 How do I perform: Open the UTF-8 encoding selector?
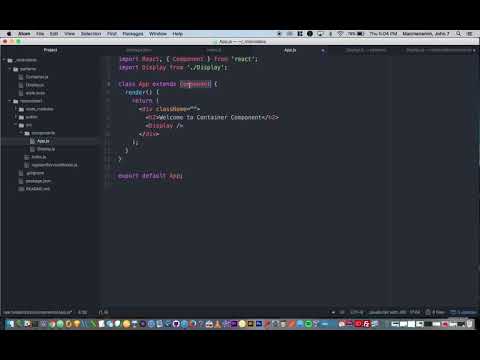[357, 312]
